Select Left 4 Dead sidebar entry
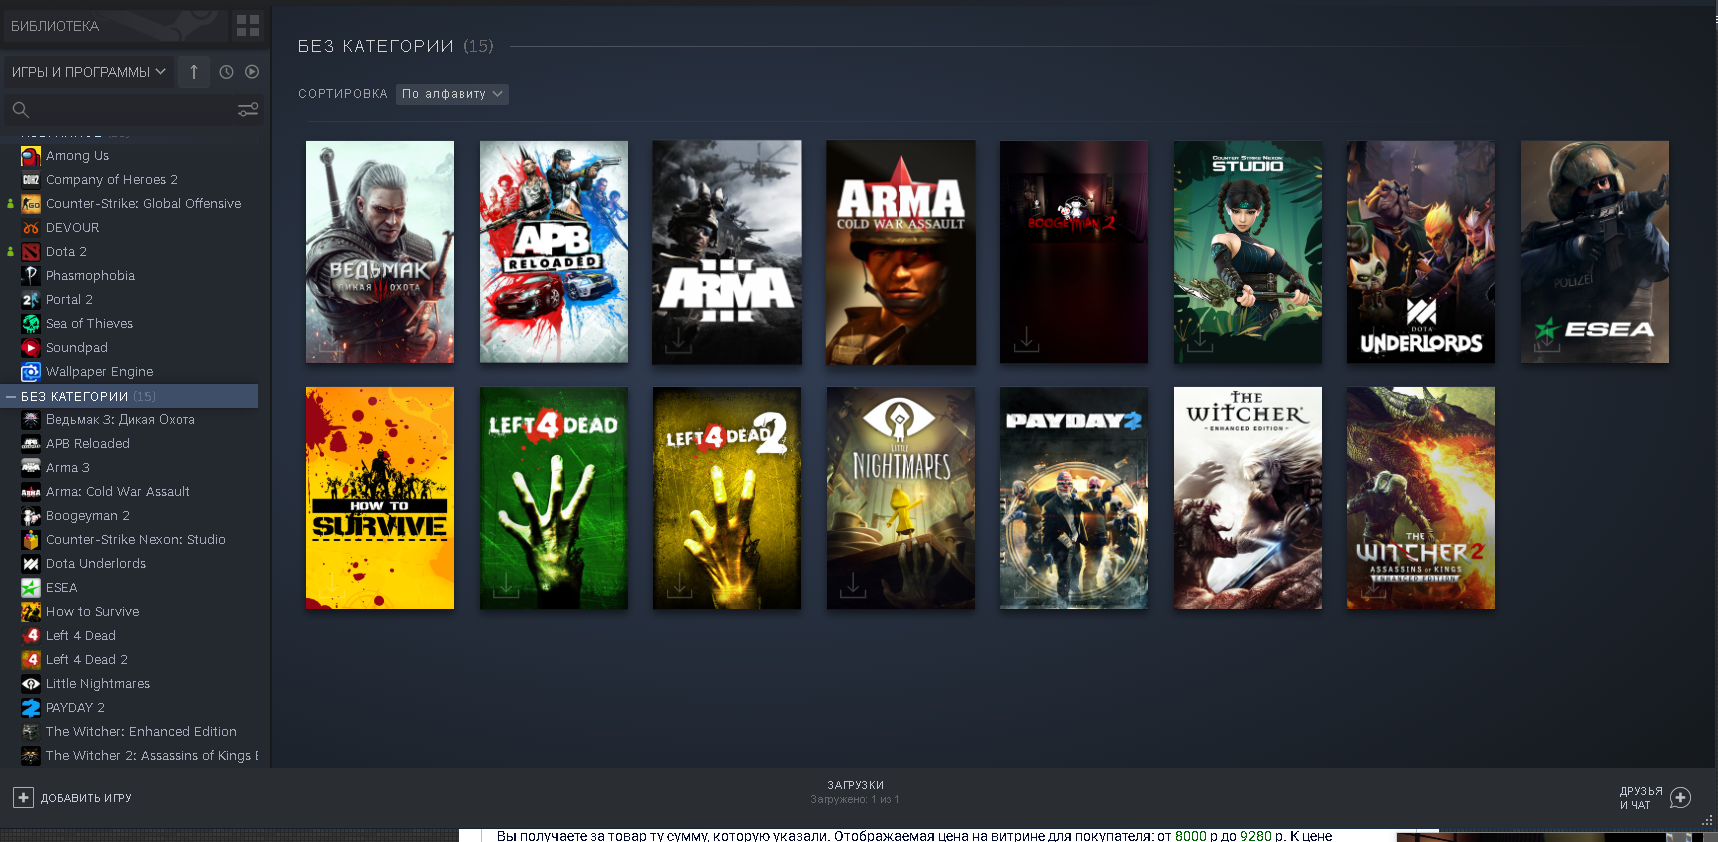The width and height of the screenshot is (1718, 842). [x=80, y=636]
